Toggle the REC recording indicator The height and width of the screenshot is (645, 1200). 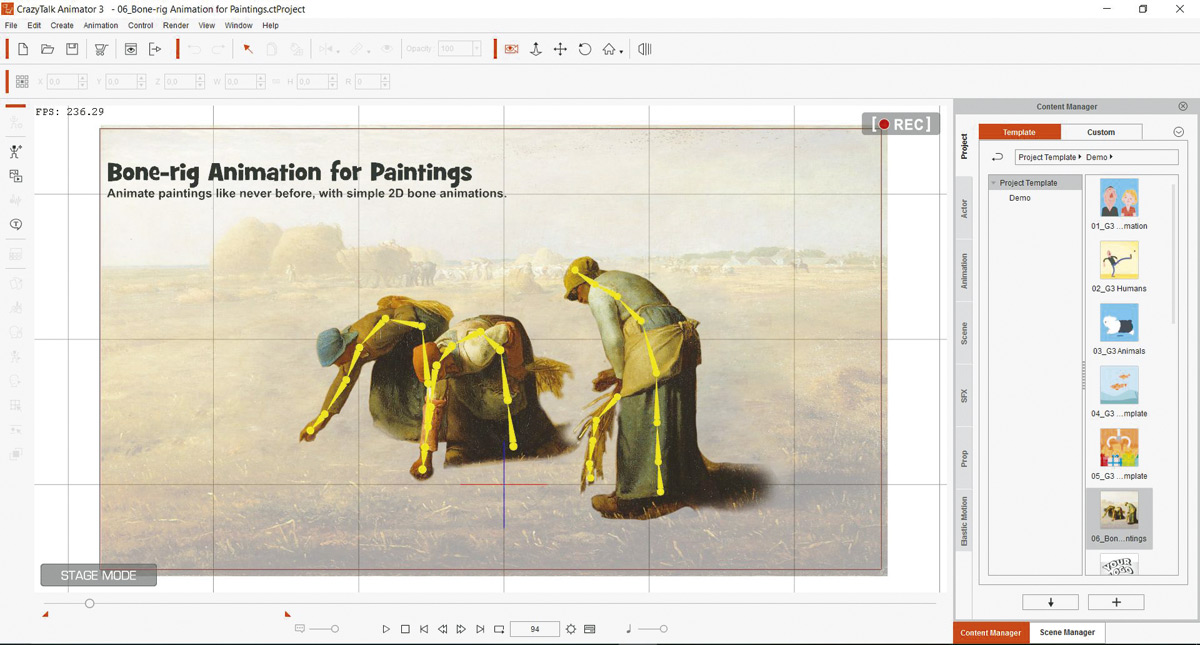pyautogui.click(x=901, y=124)
